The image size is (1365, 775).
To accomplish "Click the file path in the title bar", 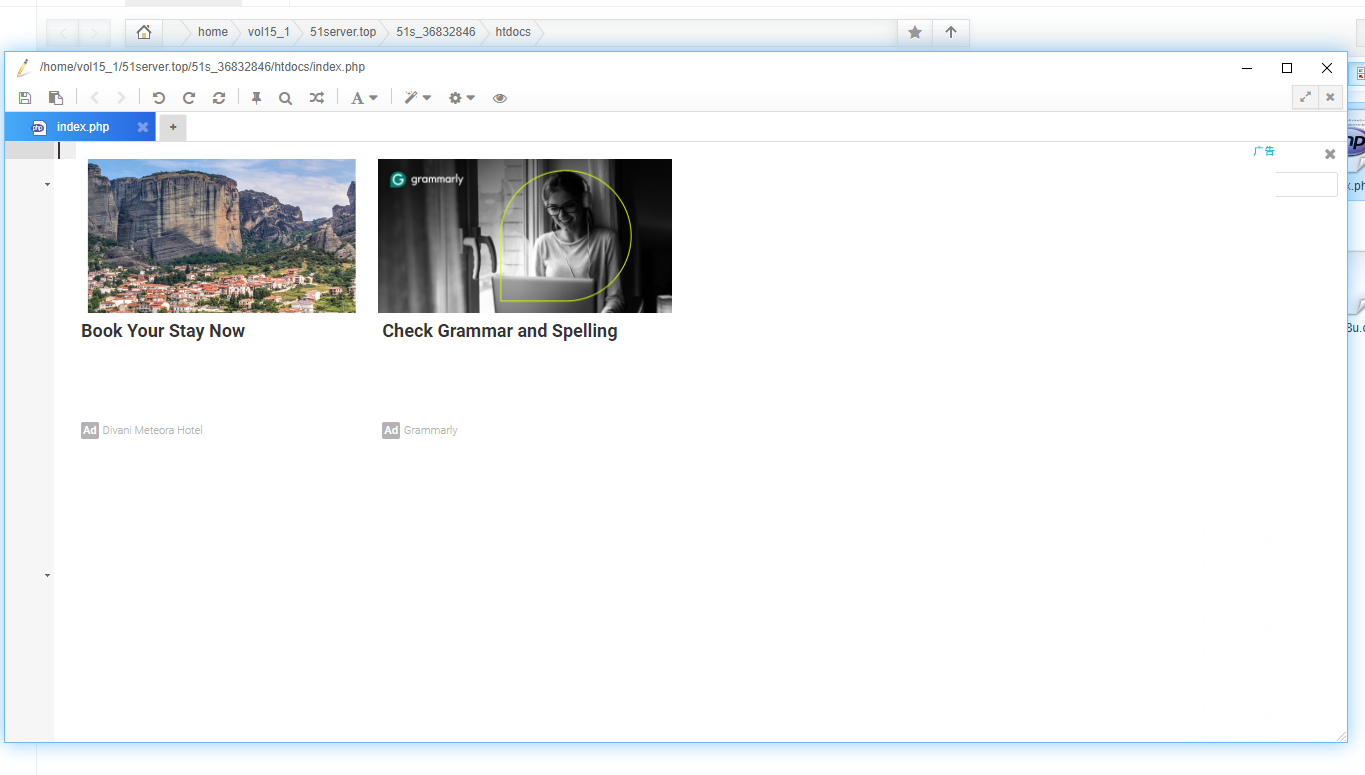I will [x=202, y=67].
